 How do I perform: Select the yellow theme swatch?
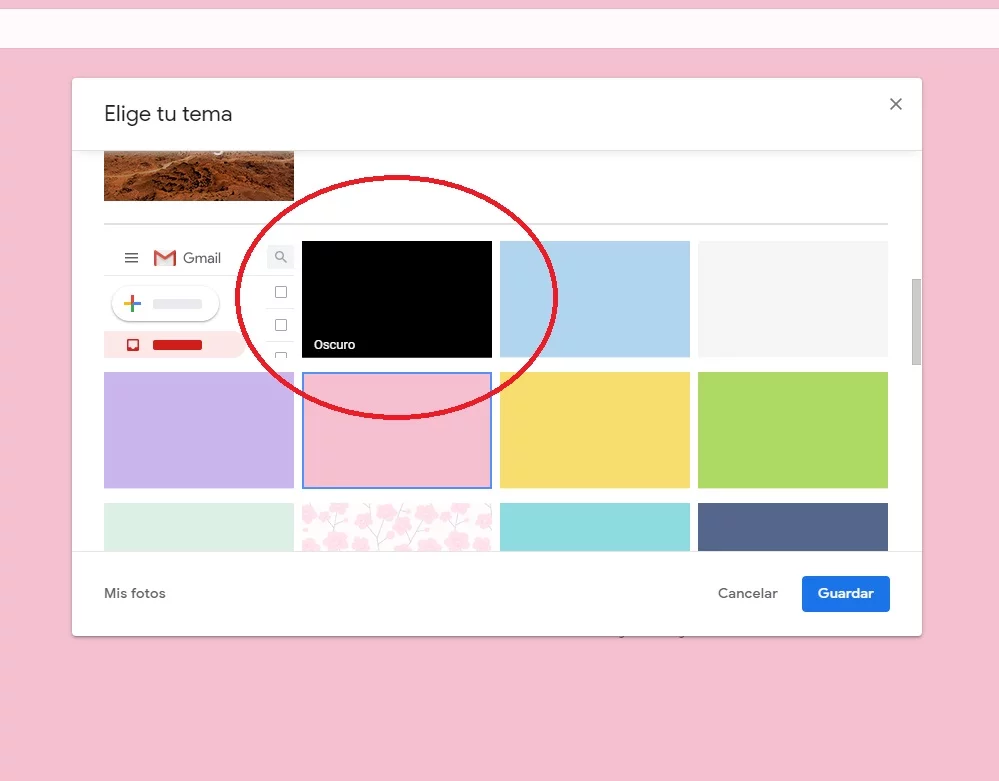click(x=594, y=430)
